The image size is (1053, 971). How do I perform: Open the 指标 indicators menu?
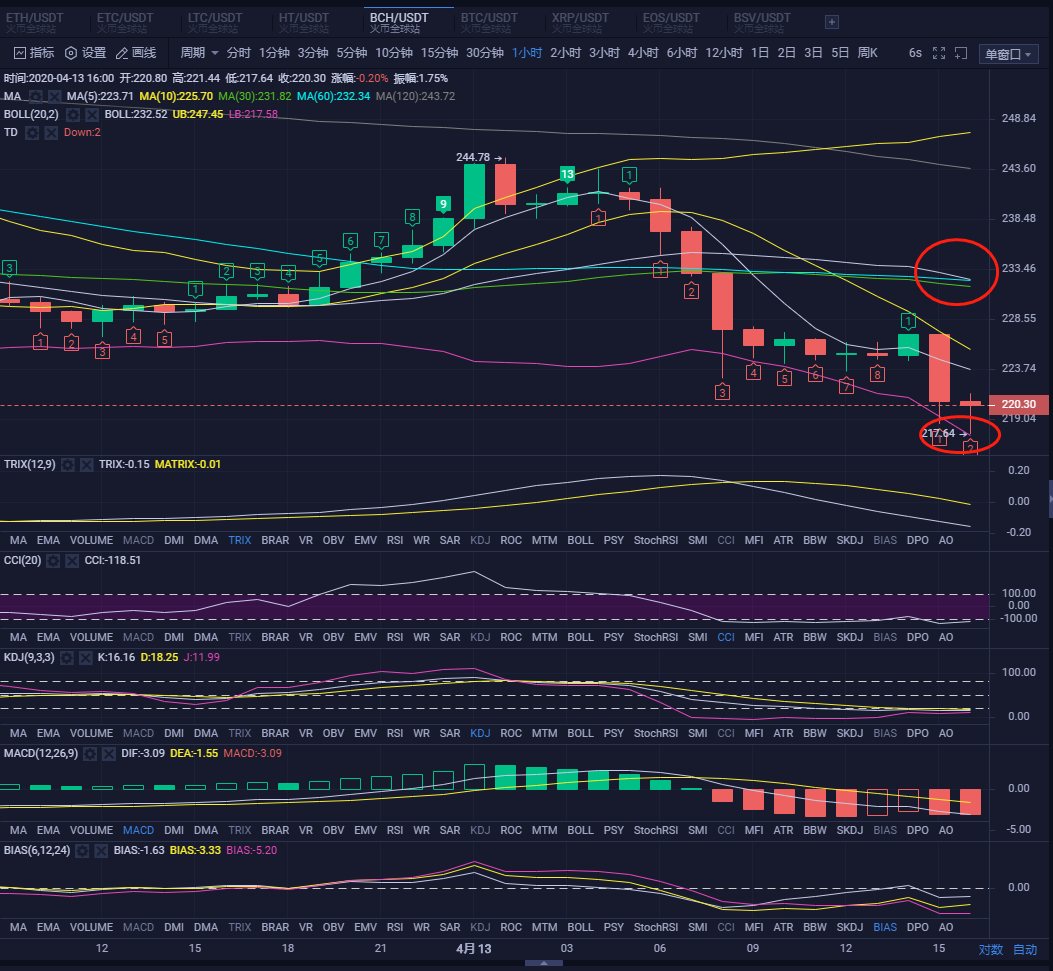pos(34,52)
